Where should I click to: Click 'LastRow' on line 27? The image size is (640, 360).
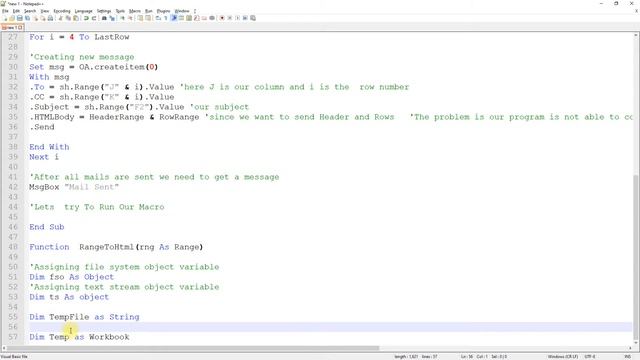coord(111,37)
